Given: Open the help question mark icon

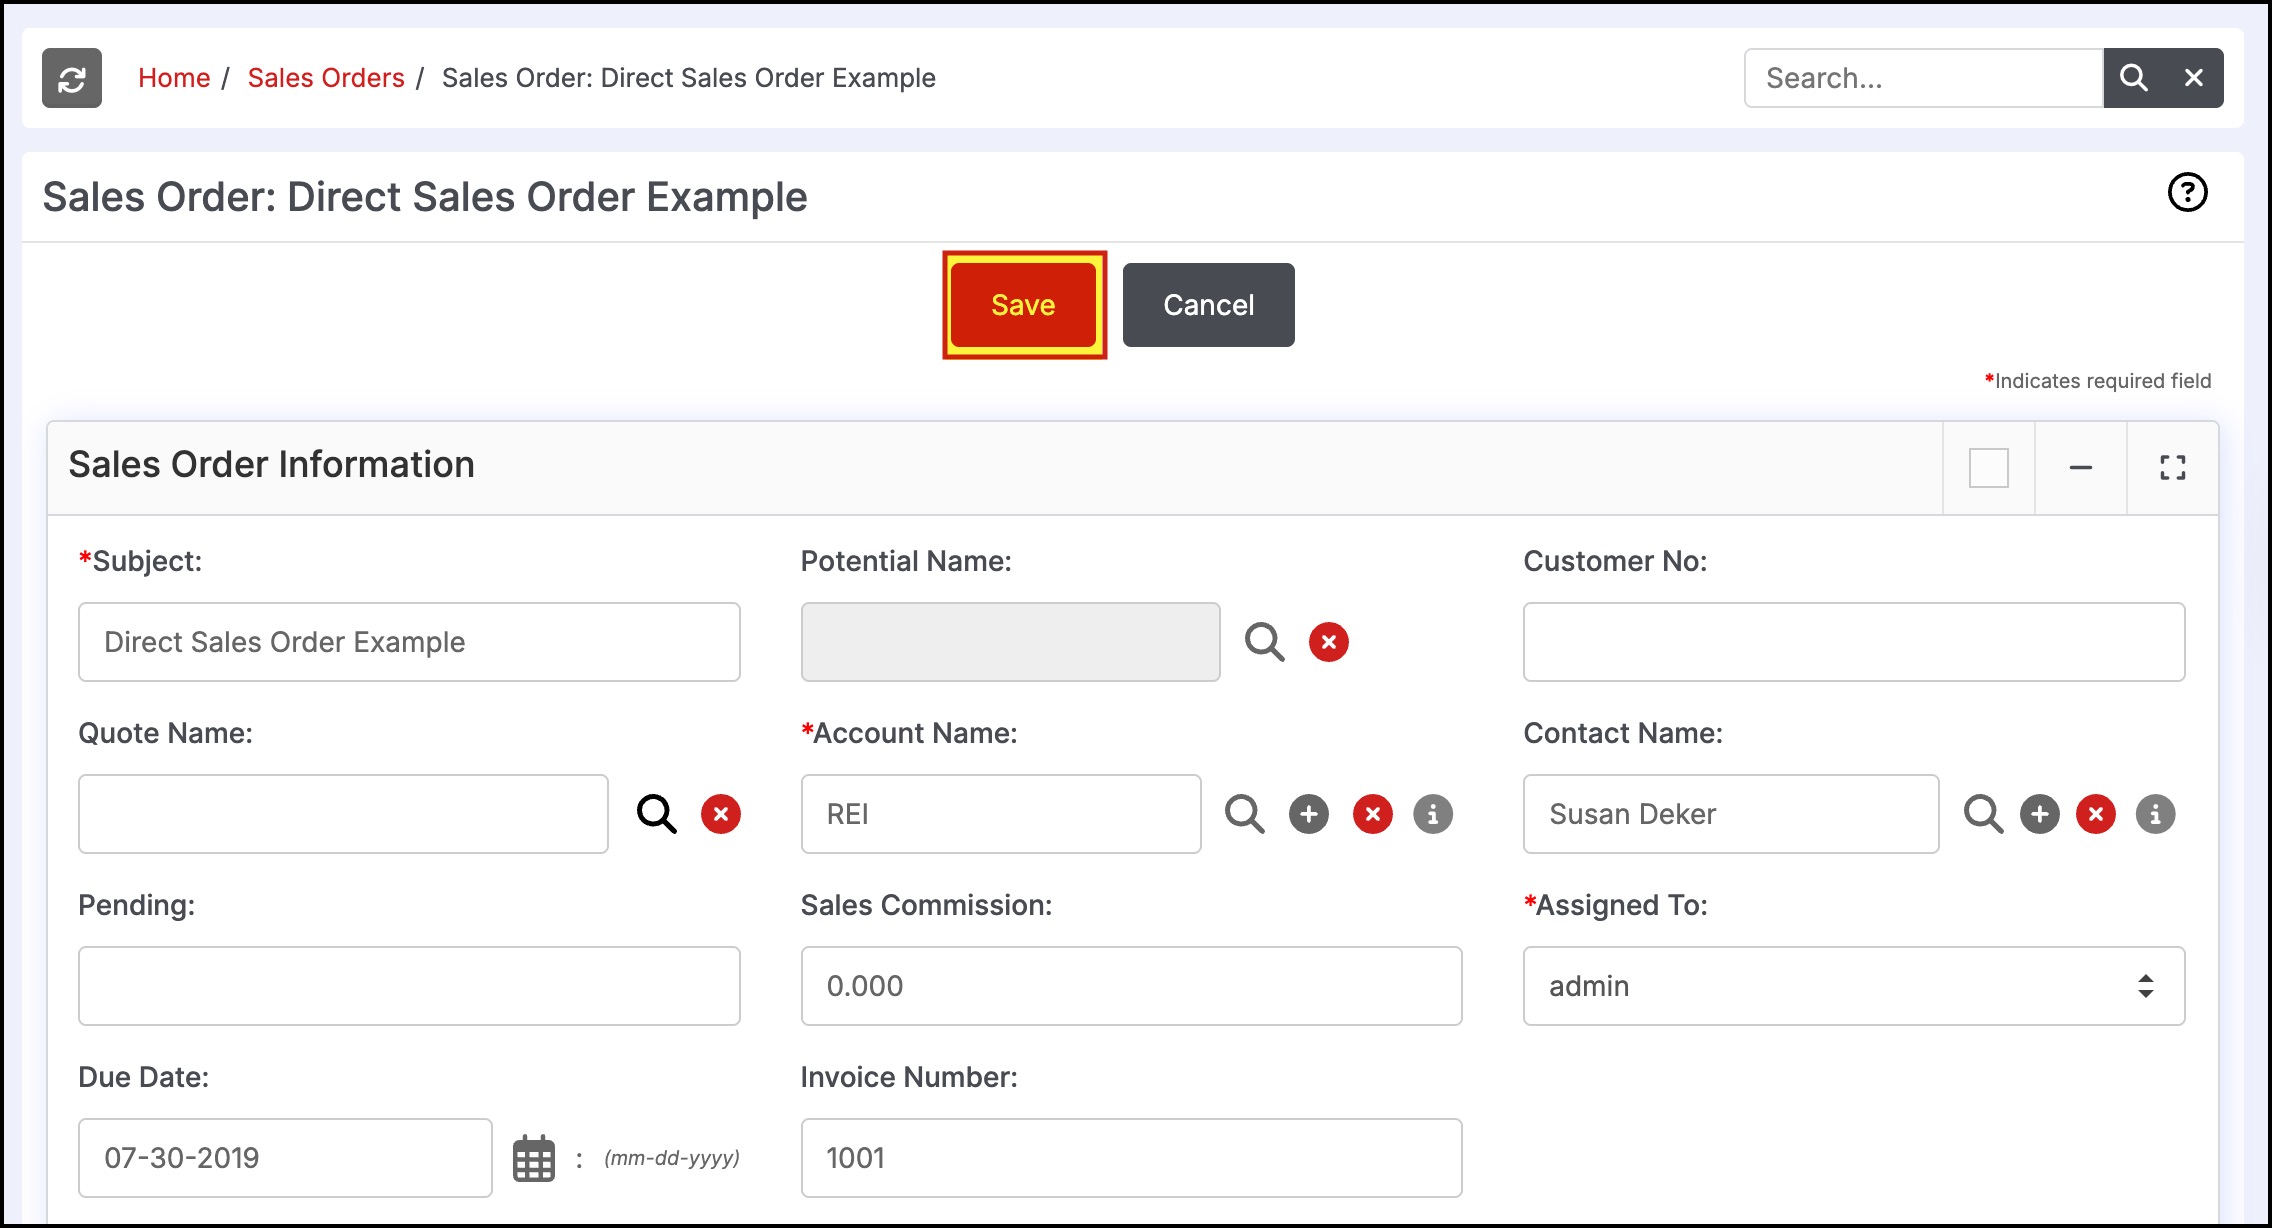Looking at the screenshot, I should [x=2187, y=192].
